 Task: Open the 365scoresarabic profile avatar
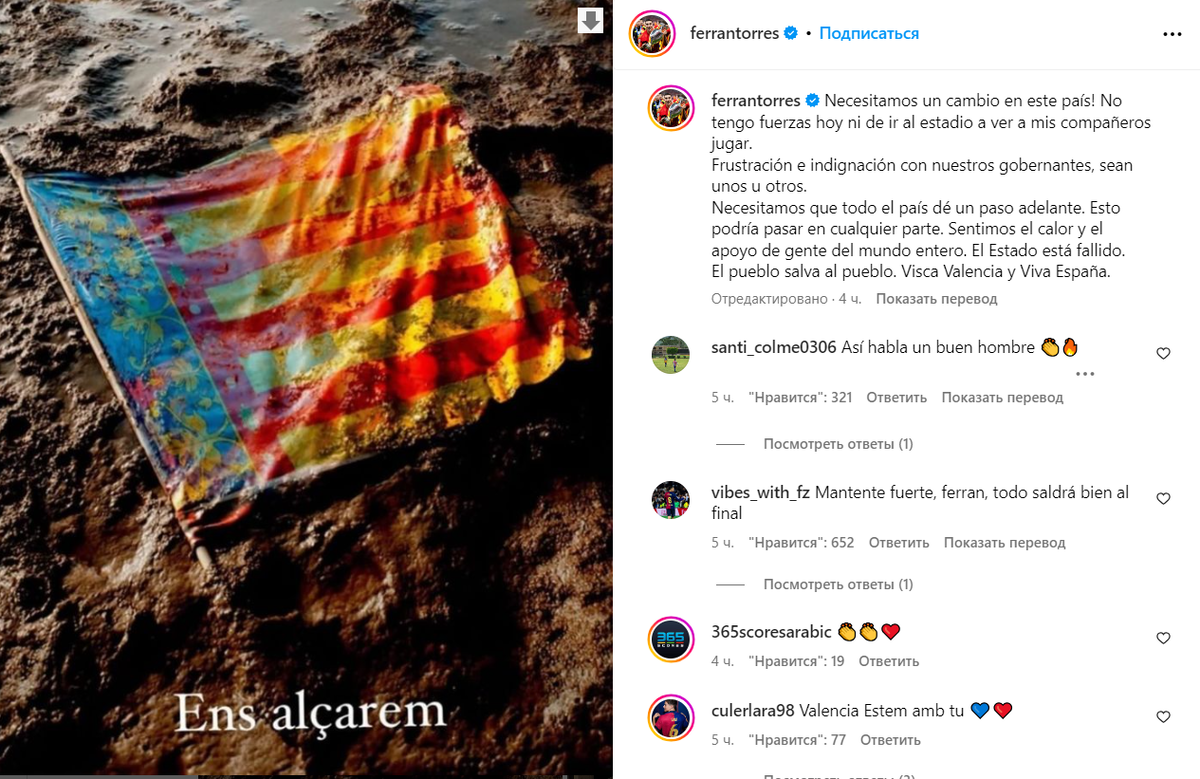670,639
